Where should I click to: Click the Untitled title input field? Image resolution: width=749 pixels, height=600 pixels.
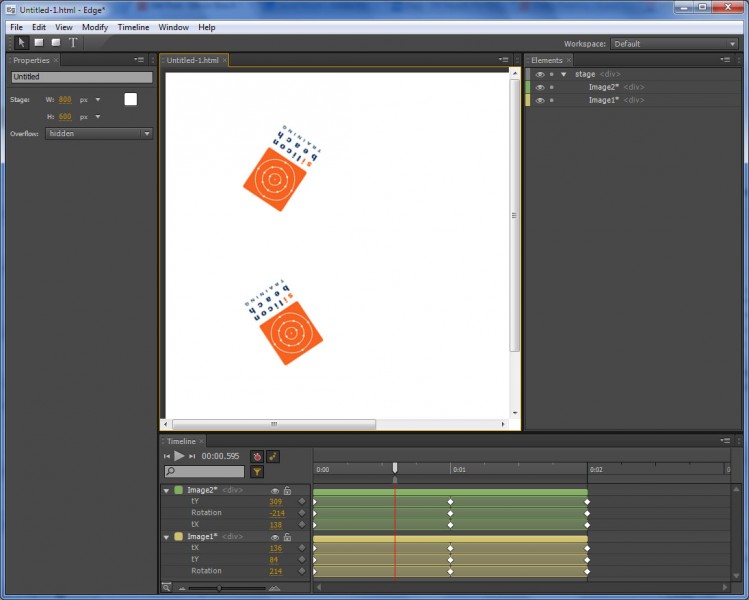tap(82, 77)
